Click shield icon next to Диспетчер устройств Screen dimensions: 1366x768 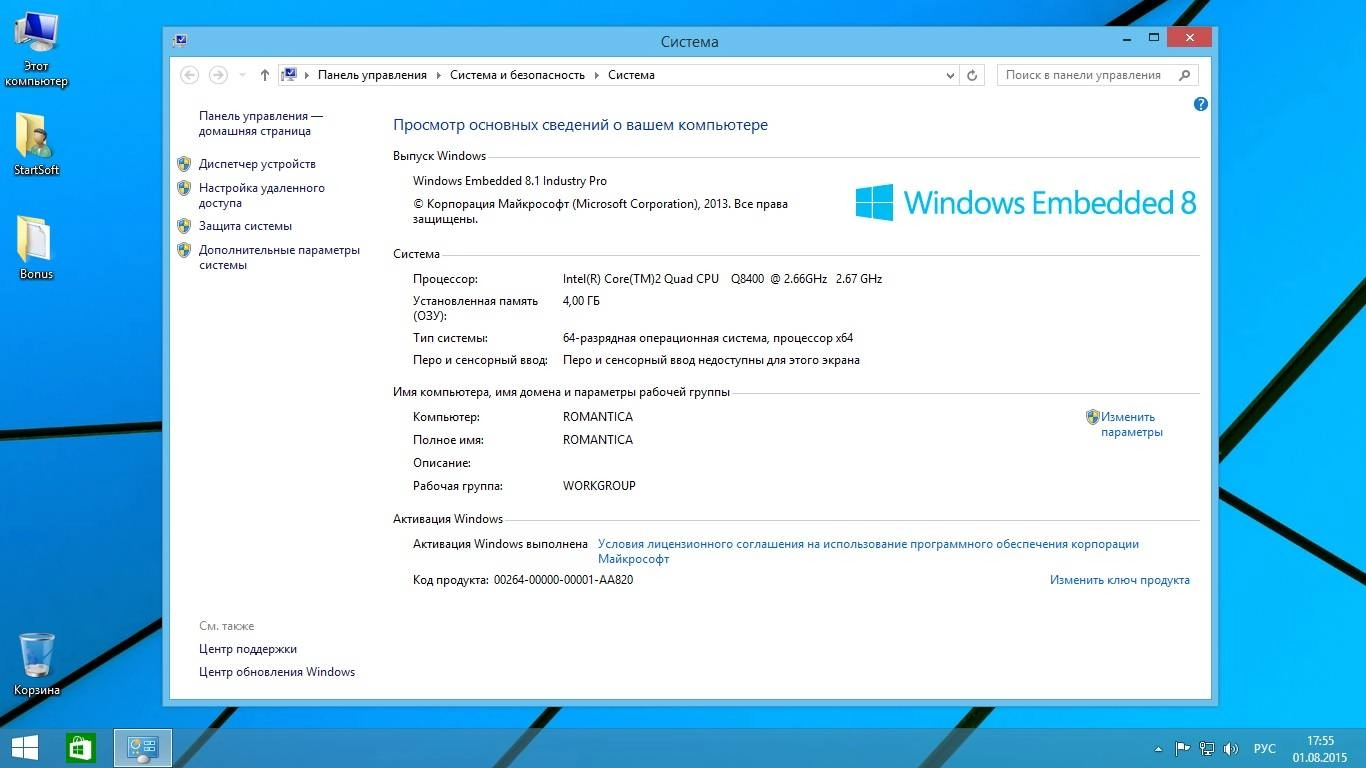[184, 164]
